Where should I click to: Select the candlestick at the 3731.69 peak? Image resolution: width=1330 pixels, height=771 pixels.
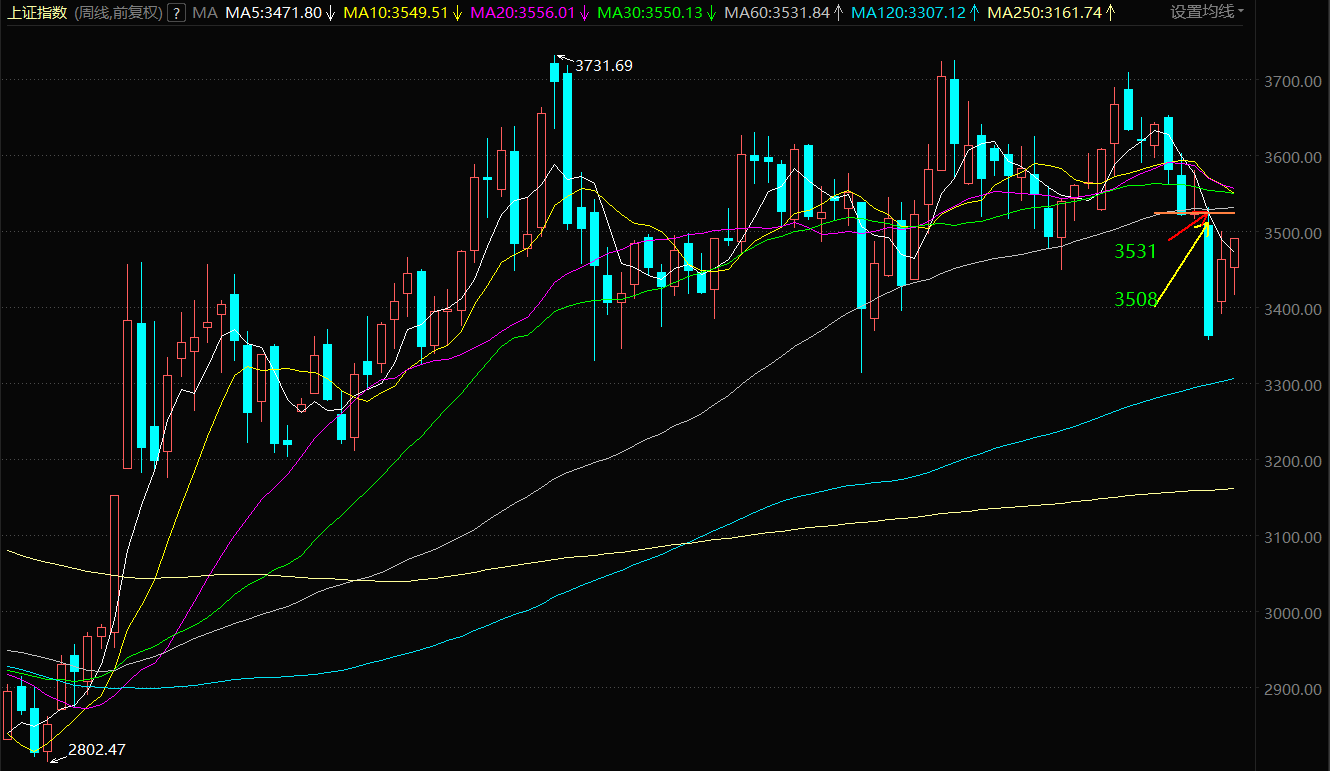point(554,72)
